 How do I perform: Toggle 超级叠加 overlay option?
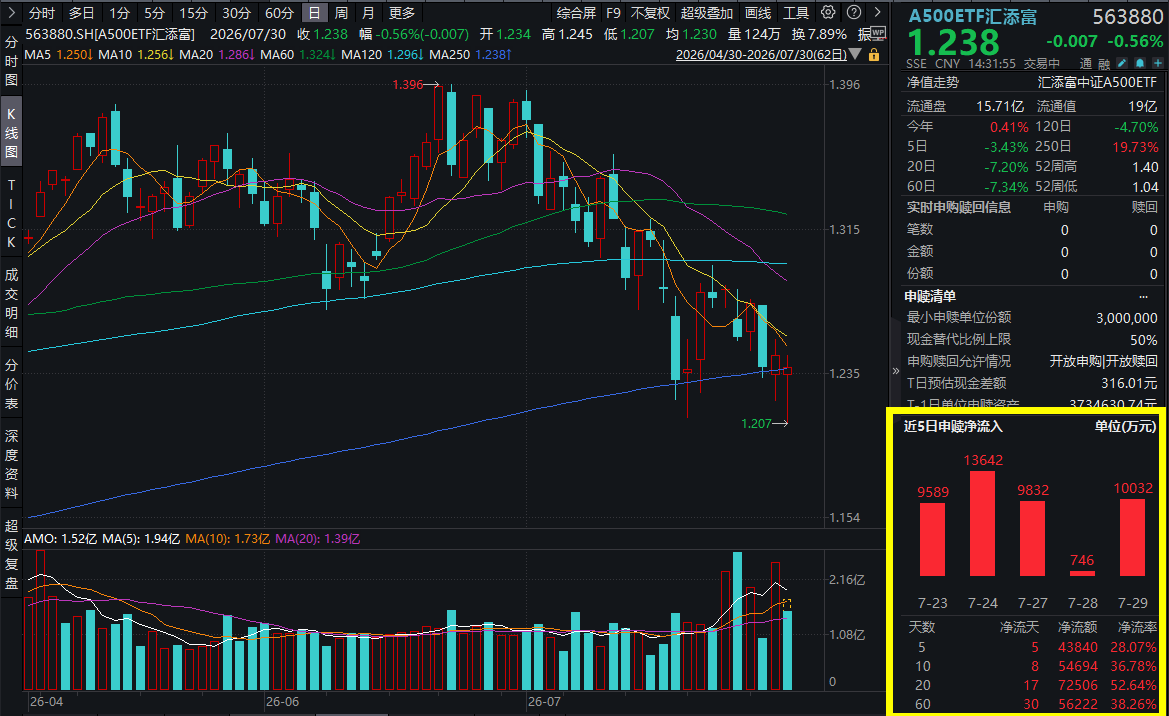(707, 13)
